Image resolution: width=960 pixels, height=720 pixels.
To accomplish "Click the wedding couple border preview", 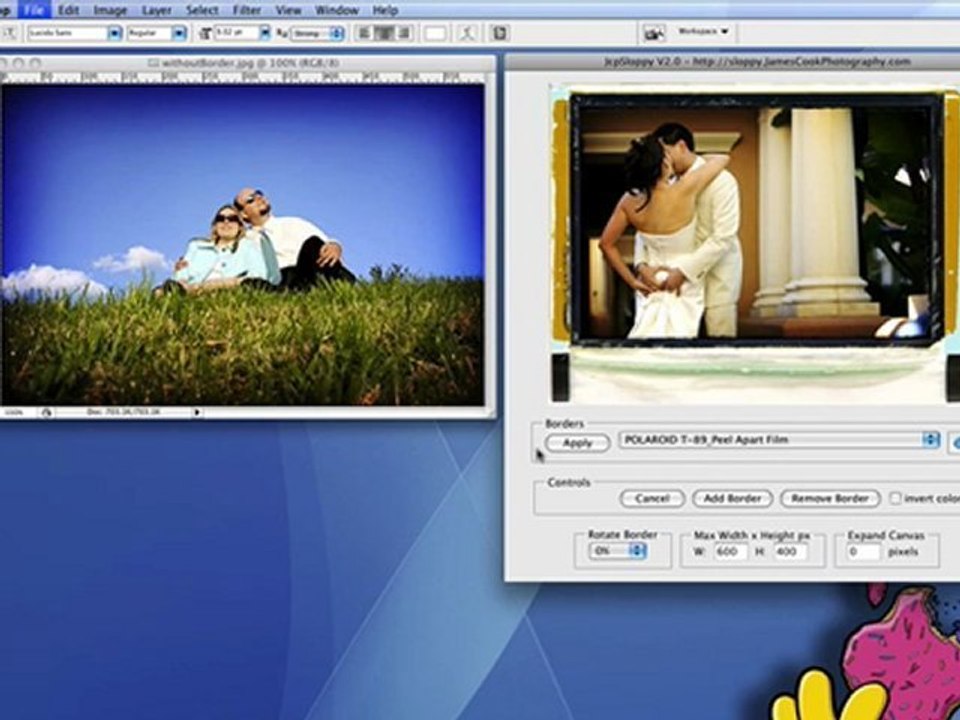I will pyautogui.click(x=754, y=245).
